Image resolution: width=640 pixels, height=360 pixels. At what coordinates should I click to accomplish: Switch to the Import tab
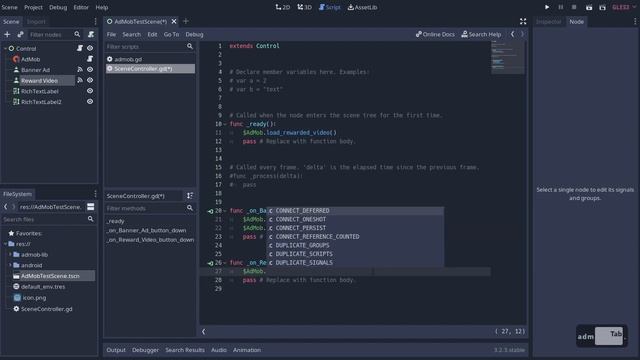pos(36,22)
